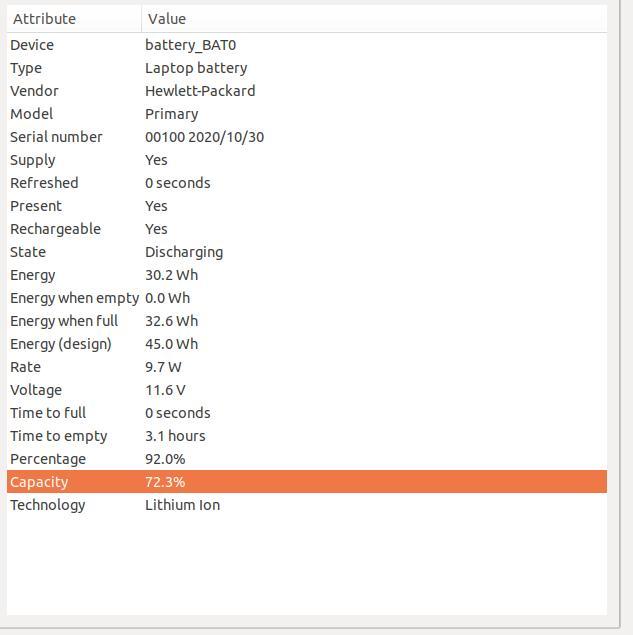
Task: Click the highlighted Capacity 72.3% row
Action: pos(307,482)
